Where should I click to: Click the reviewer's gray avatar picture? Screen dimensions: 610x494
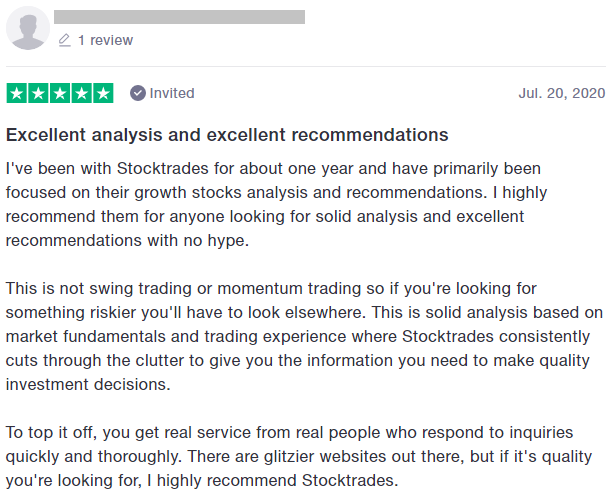[27, 28]
